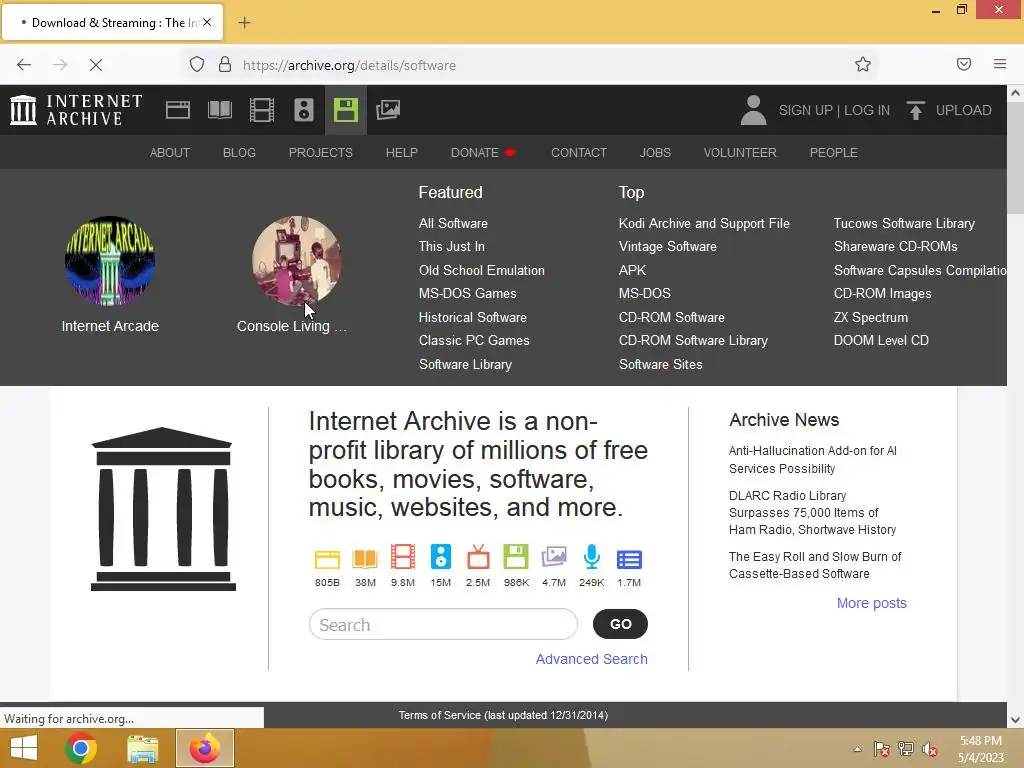Click the Internet Archive logo
Image resolution: width=1024 pixels, height=768 pixels.
pos(76,110)
